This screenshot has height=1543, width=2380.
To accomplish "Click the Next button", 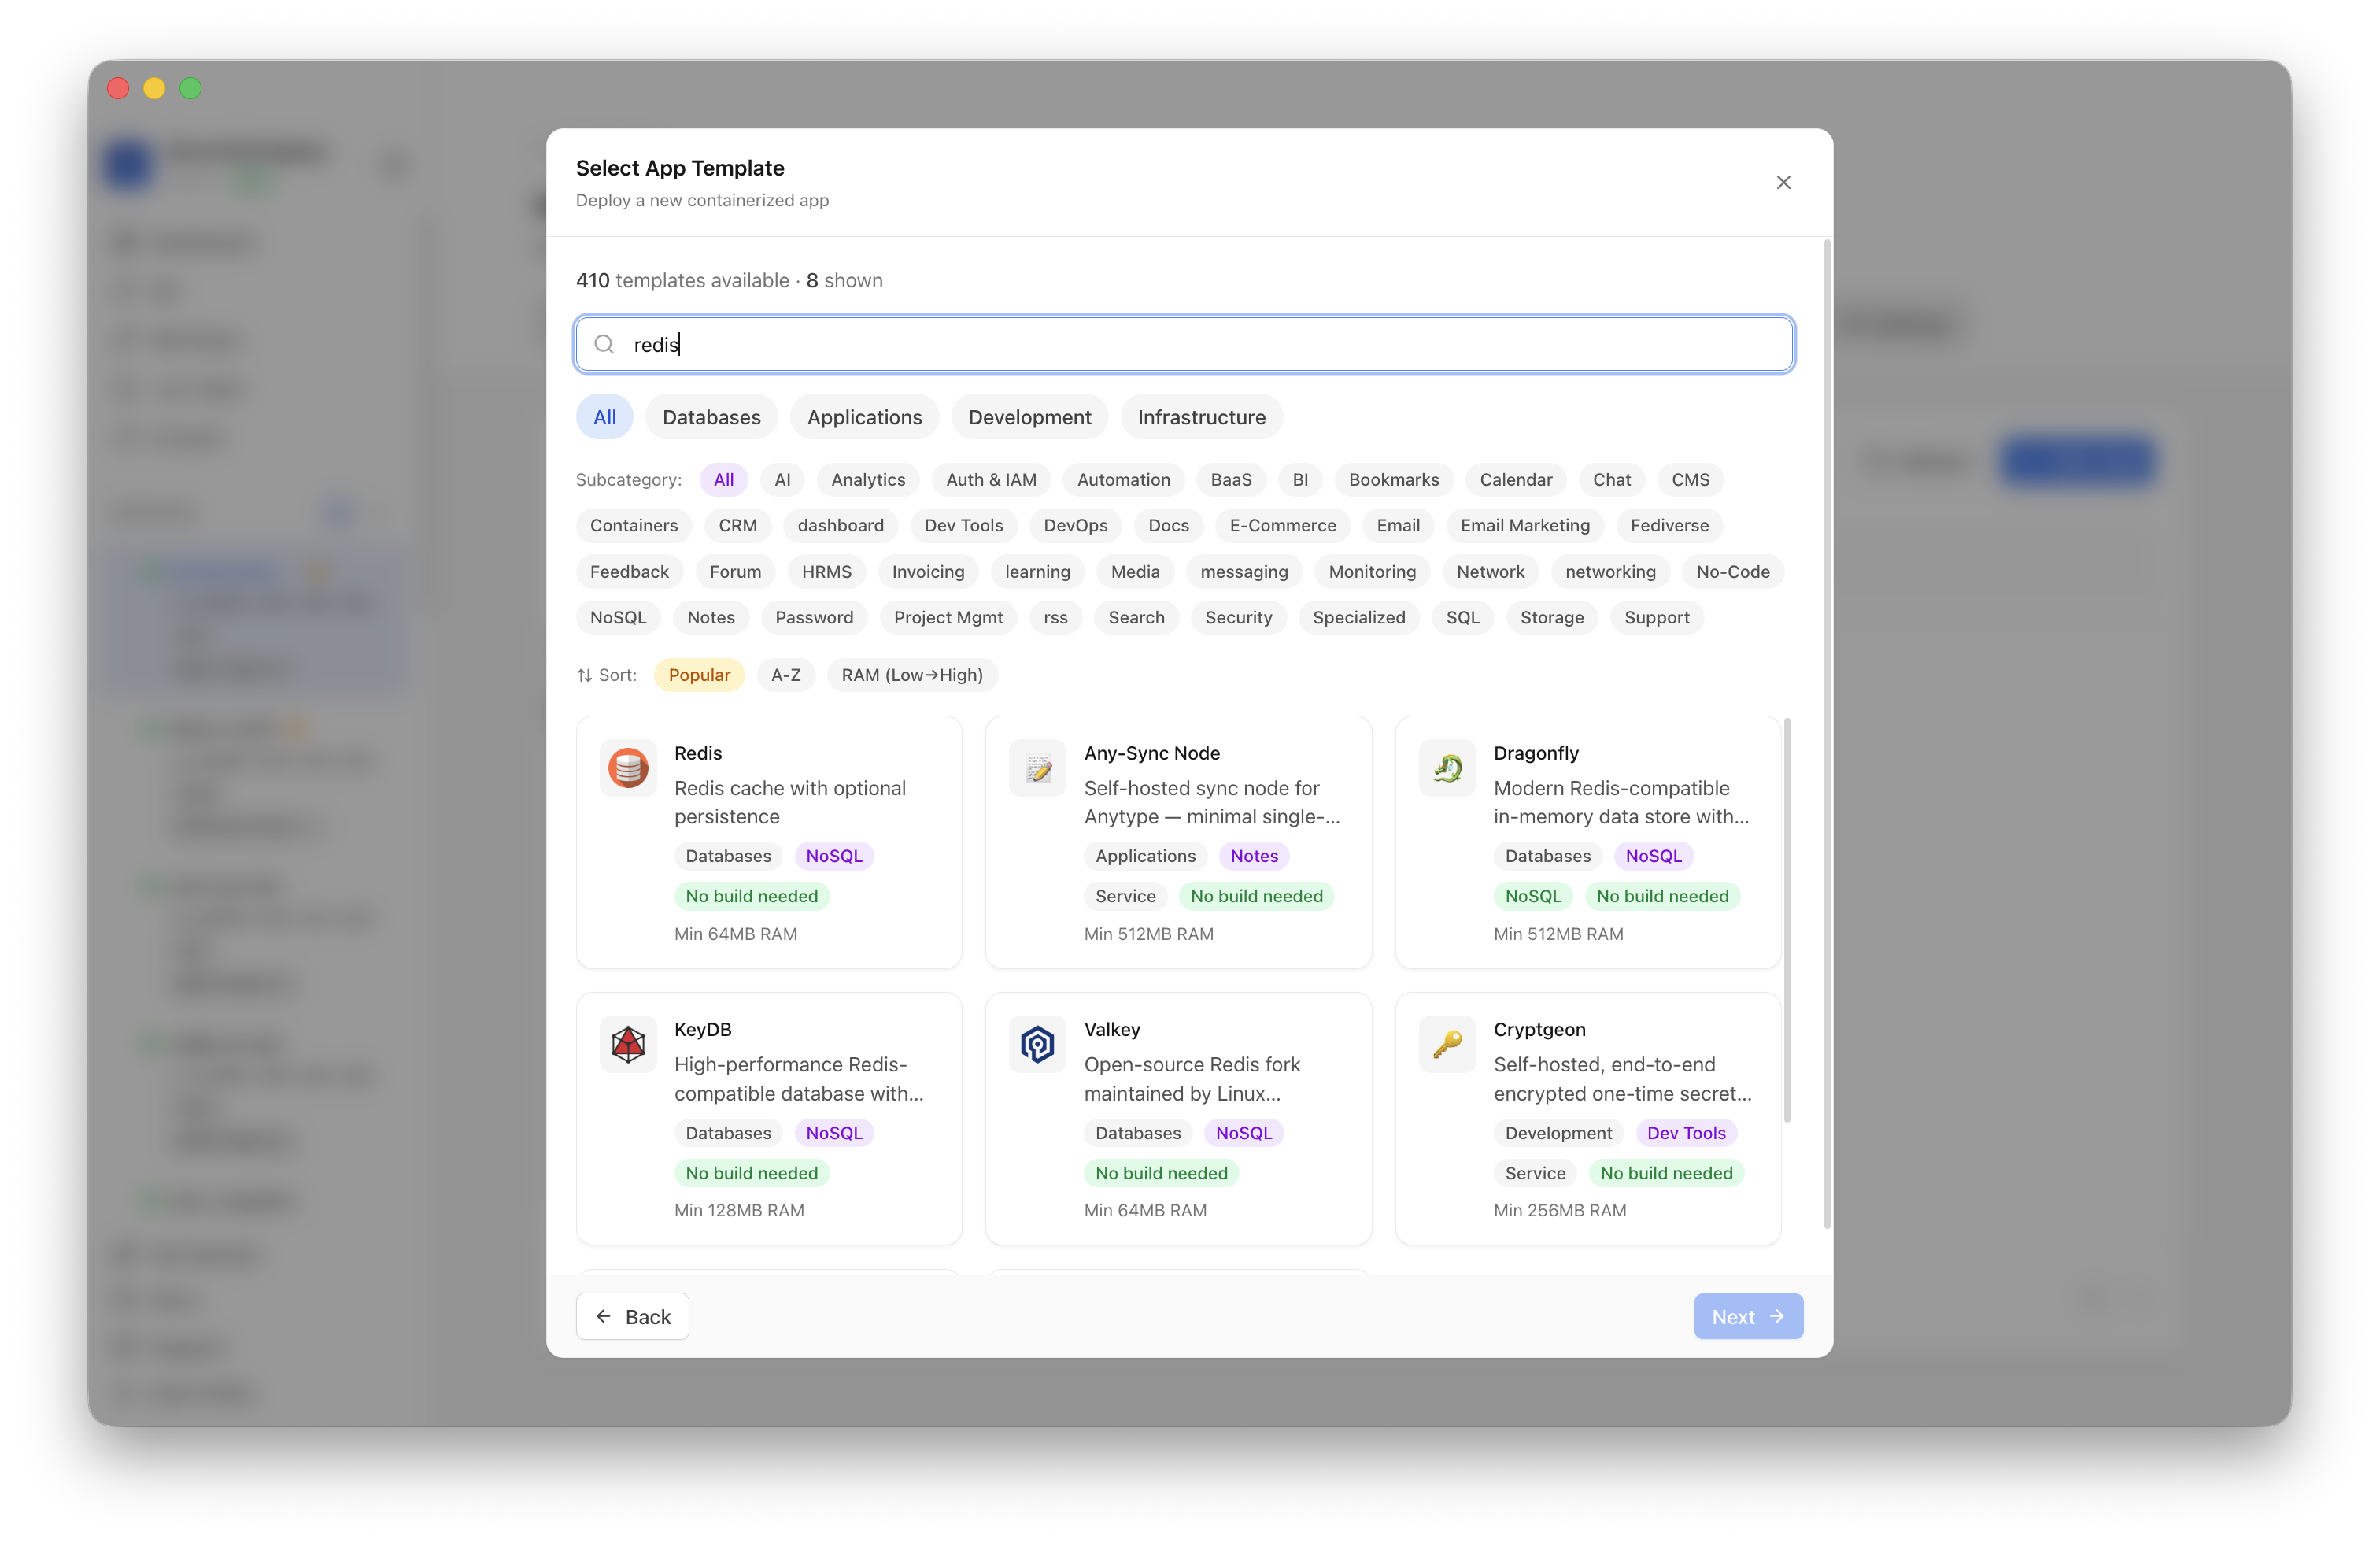I will coord(1748,1316).
